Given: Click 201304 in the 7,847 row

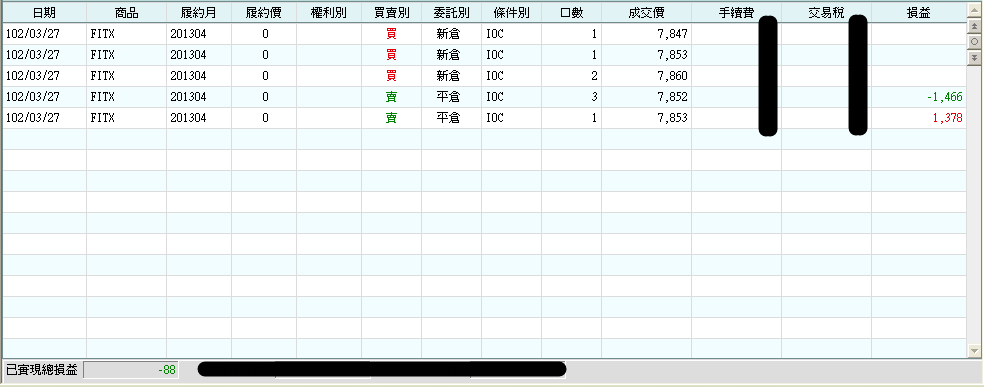Looking at the screenshot, I should tap(188, 34).
